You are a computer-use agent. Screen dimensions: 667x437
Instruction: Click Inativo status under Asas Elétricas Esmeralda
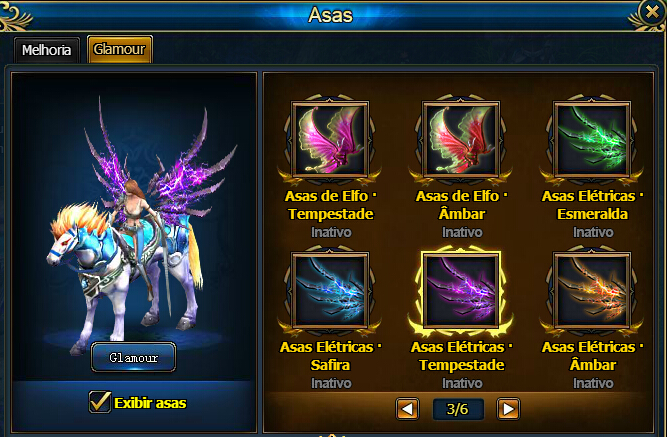593,232
